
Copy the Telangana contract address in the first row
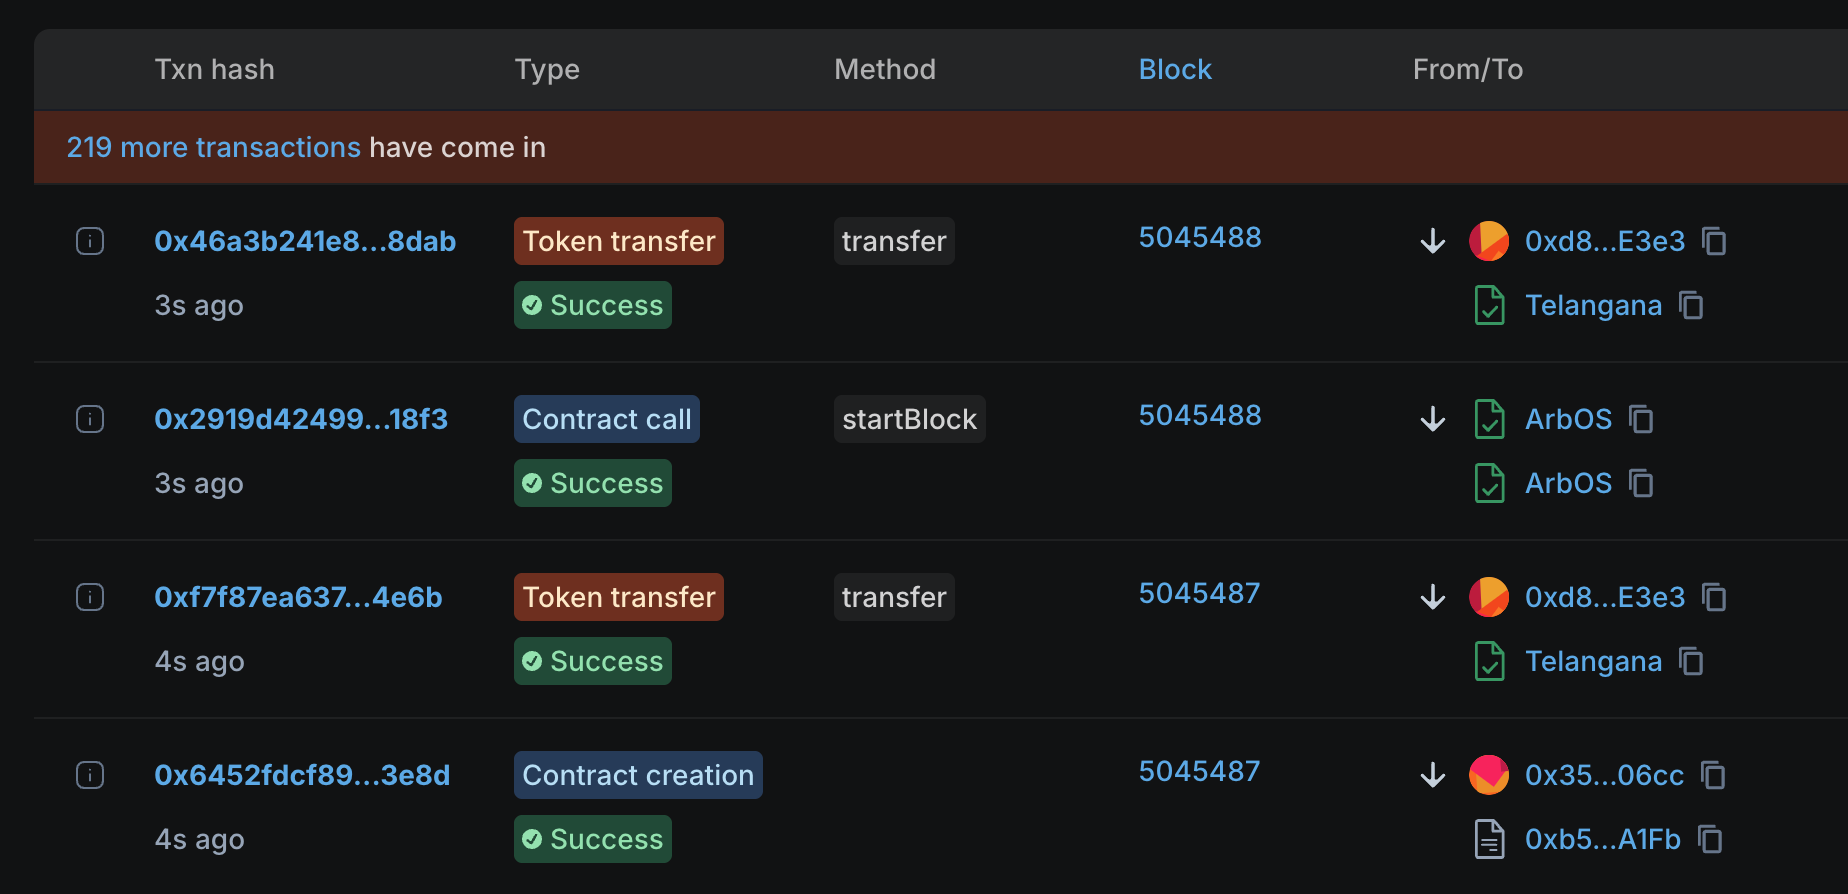coord(1692,305)
